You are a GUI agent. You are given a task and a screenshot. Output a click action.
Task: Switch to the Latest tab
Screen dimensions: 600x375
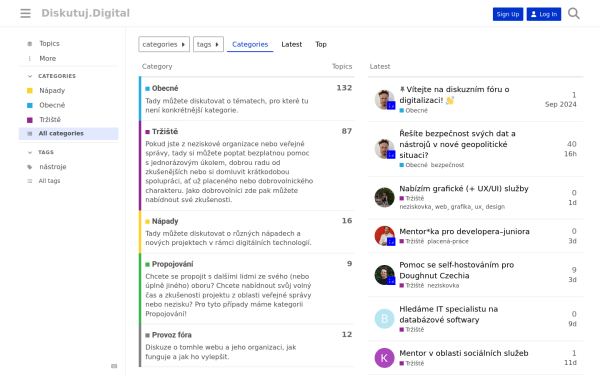292,44
